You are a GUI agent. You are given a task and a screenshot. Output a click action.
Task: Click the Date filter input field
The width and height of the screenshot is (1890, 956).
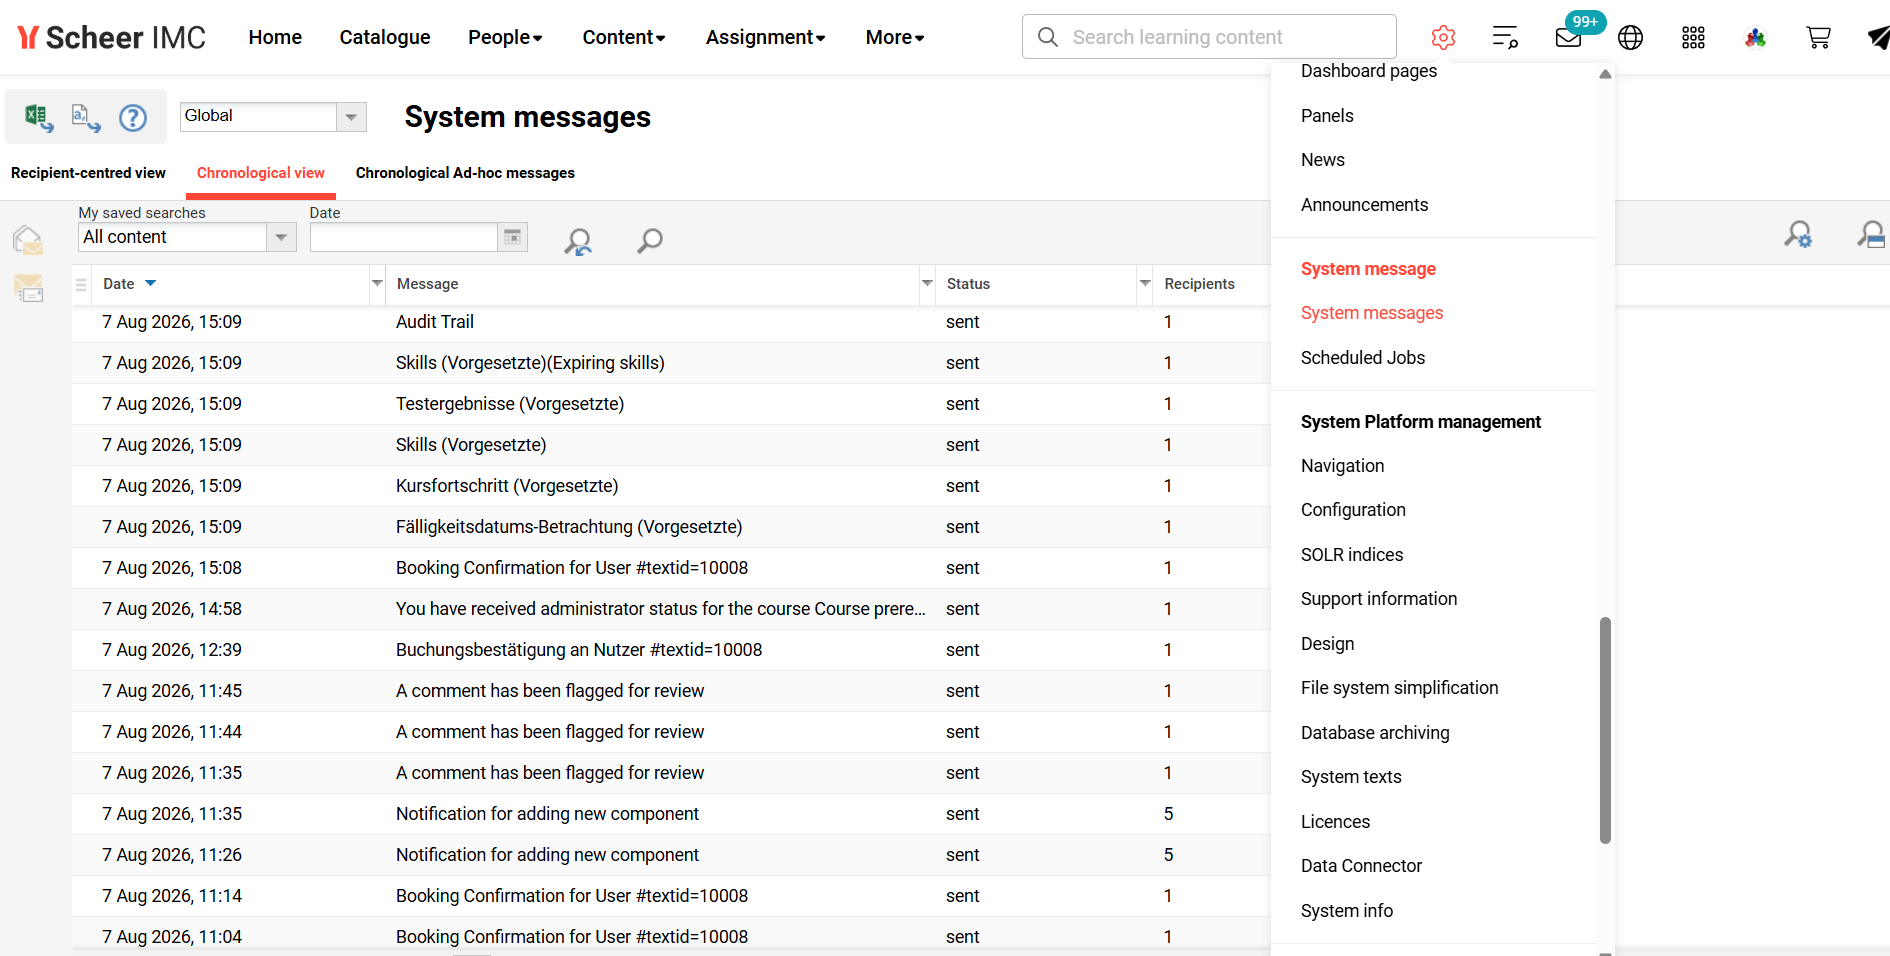pyautogui.click(x=404, y=237)
